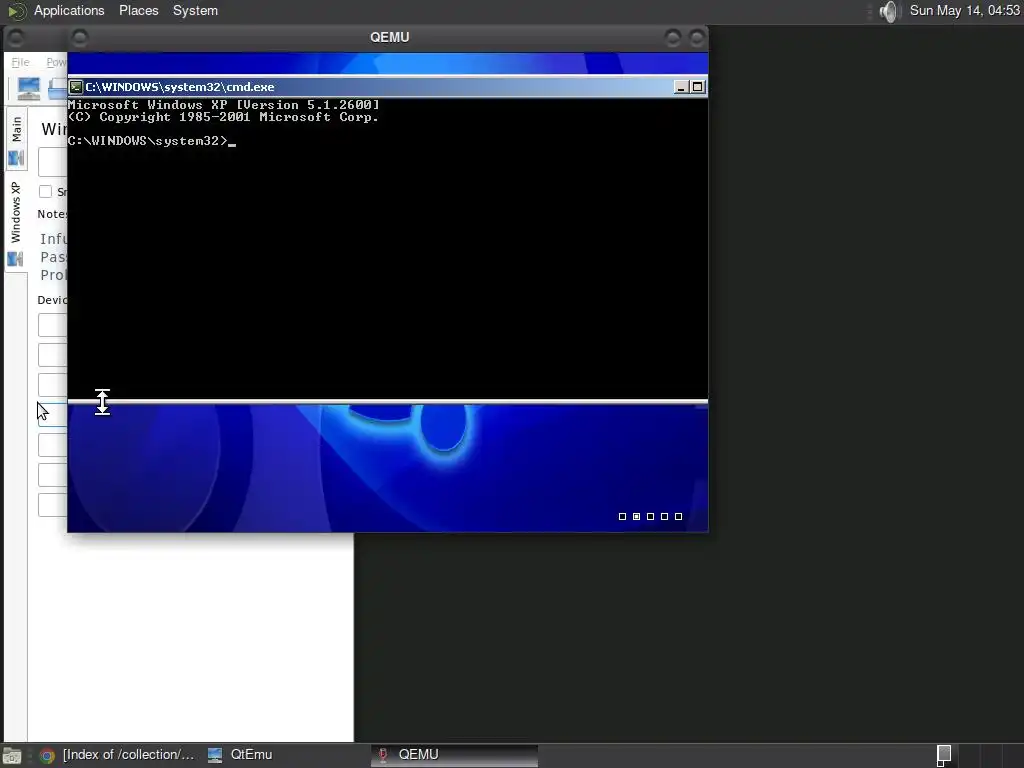Click the rightmost round button on QEMU title bar
Viewport: 1024px width, 768px height.
[x=697, y=38]
